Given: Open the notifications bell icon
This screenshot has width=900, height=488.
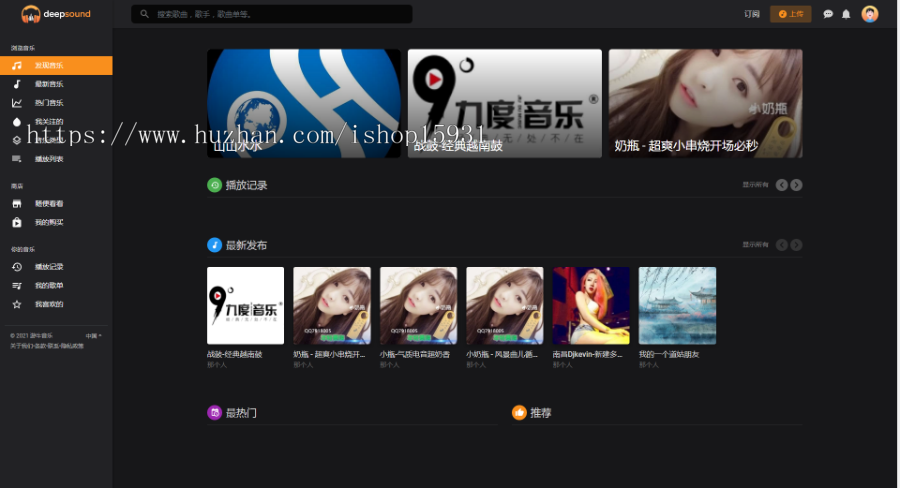Looking at the screenshot, I should click(x=846, y=14).
